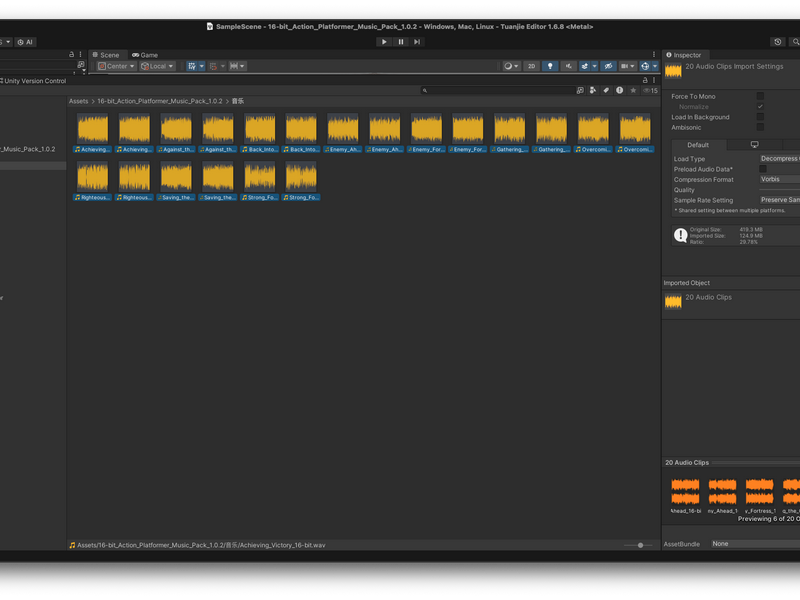The height and width of the screenshot is (600, 800).
Task: Open the Sample Rate Setting dropdown
Action: coord(780,200)
